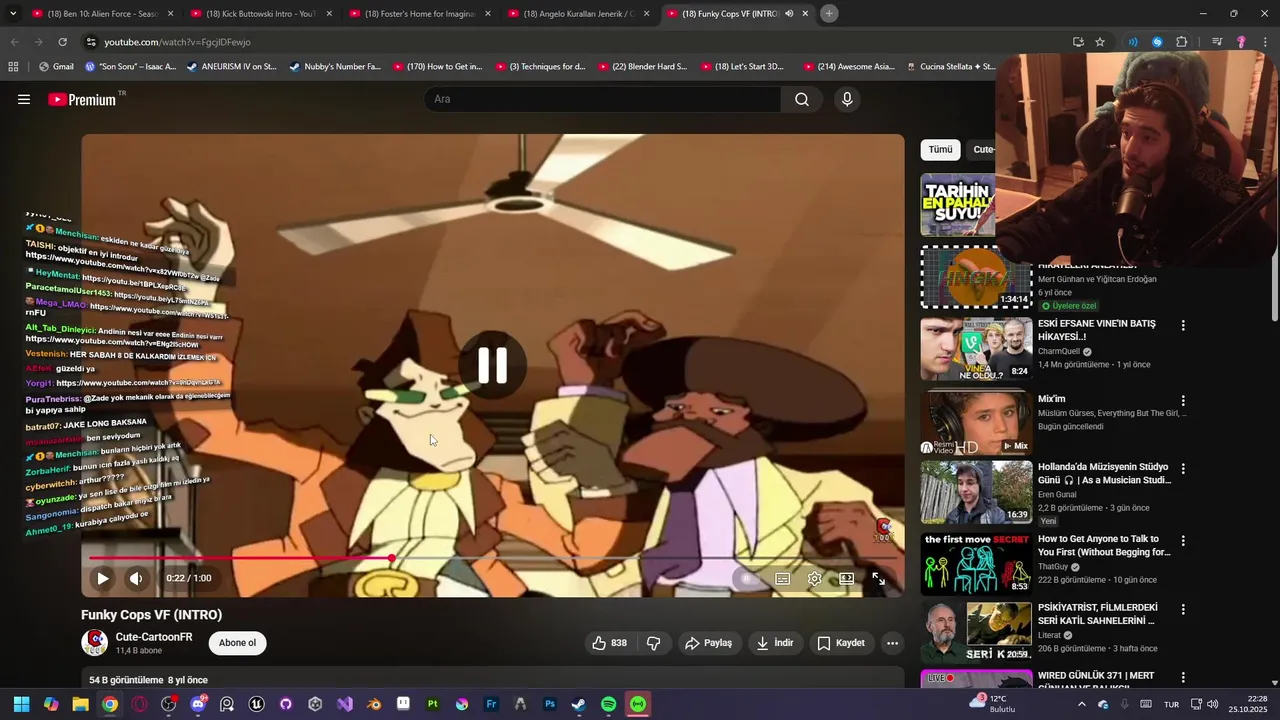Mute the Funky Cops tab via speaker icon
1280x720 pixels.
coord(789,14)
